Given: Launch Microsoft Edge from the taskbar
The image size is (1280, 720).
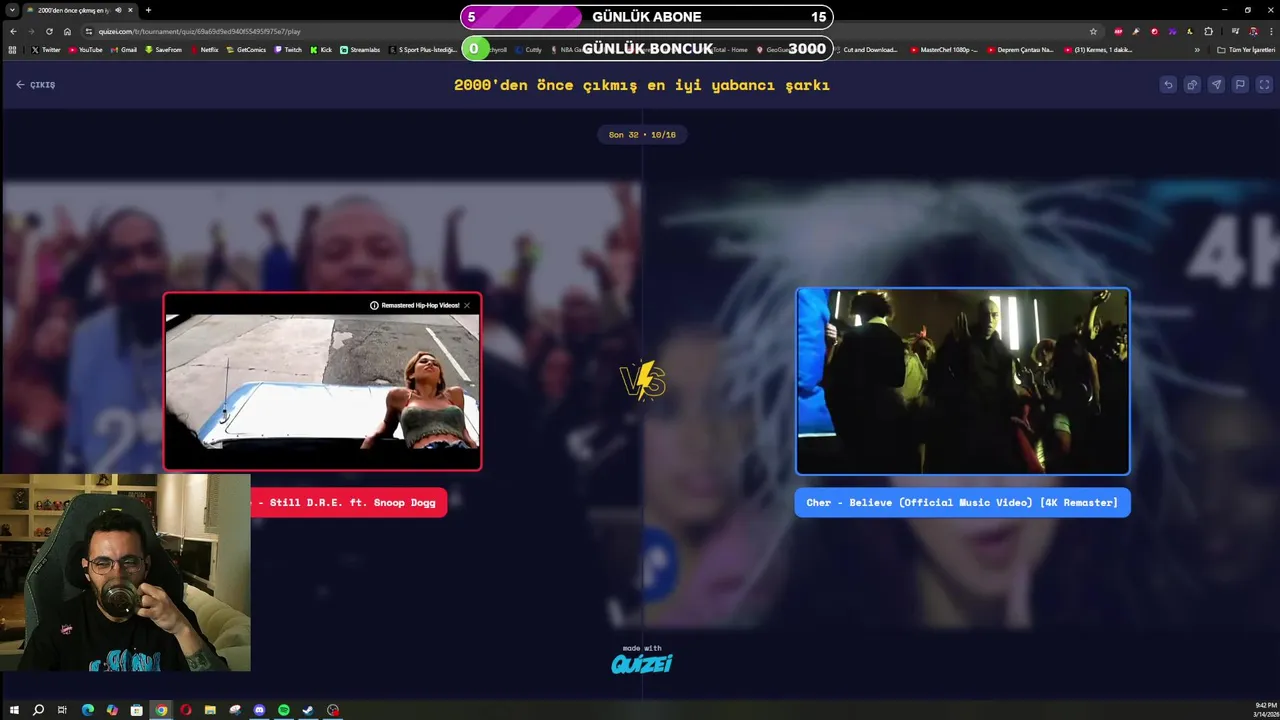Looking at the screenshot, I should pyautogui.click(x=88, y=710).
